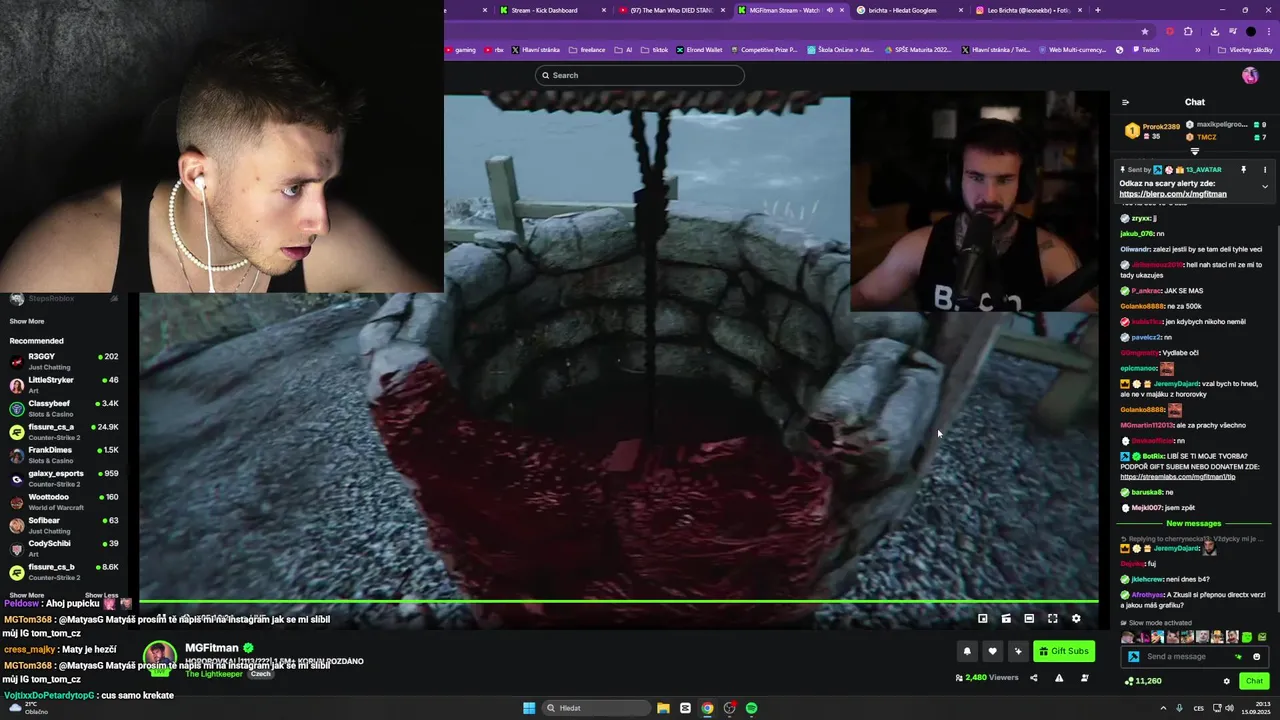Click the MGFitman channel name
Viewport: 1280px width, 720px height.
212,648
